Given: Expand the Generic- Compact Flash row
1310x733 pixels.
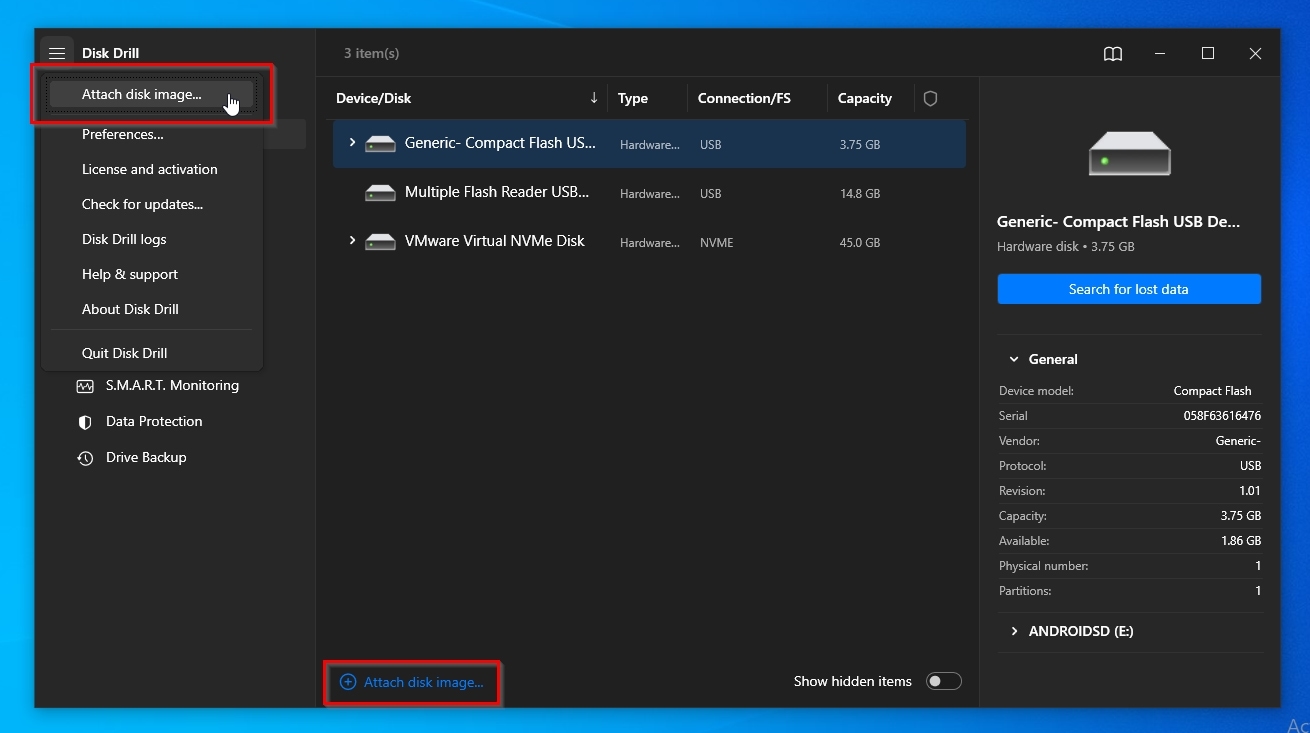Looking at the screenshot, I should click(352, 143).
